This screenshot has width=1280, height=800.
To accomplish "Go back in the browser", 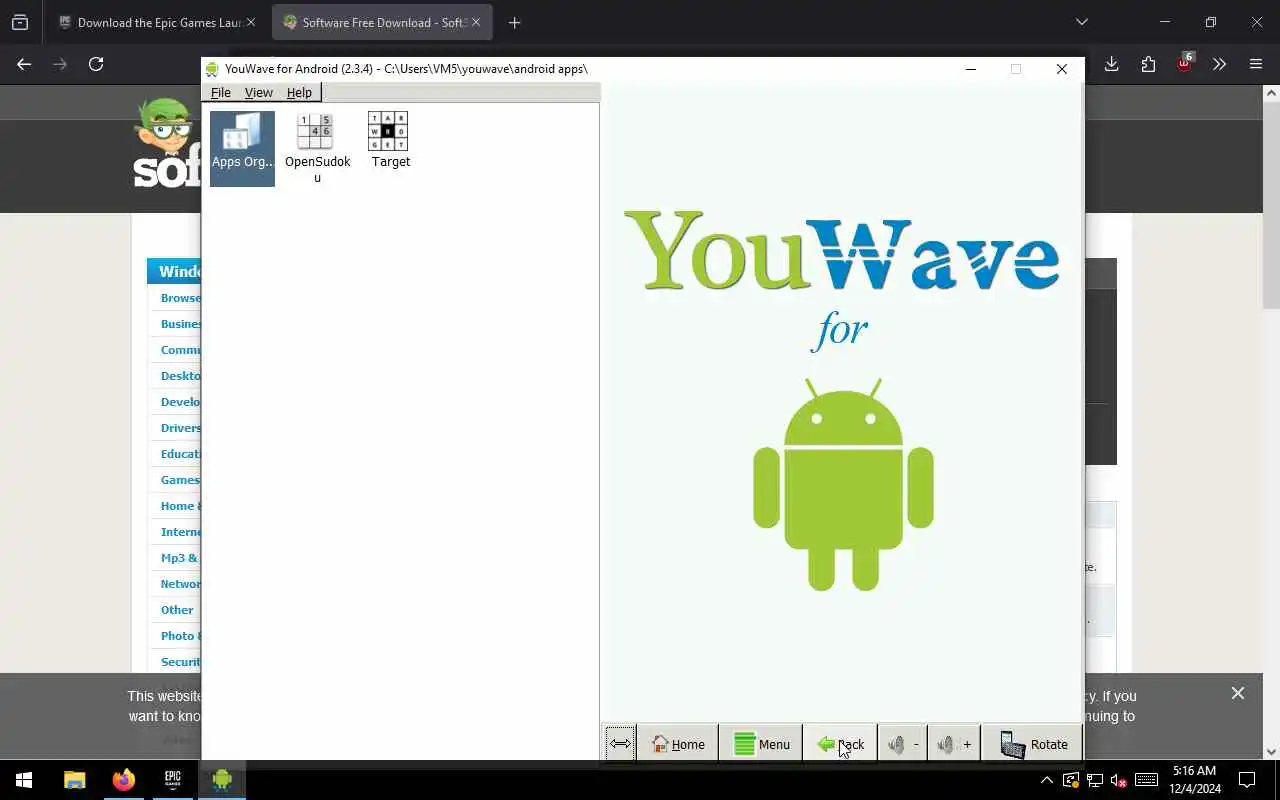I will click(x=24, y=64).
